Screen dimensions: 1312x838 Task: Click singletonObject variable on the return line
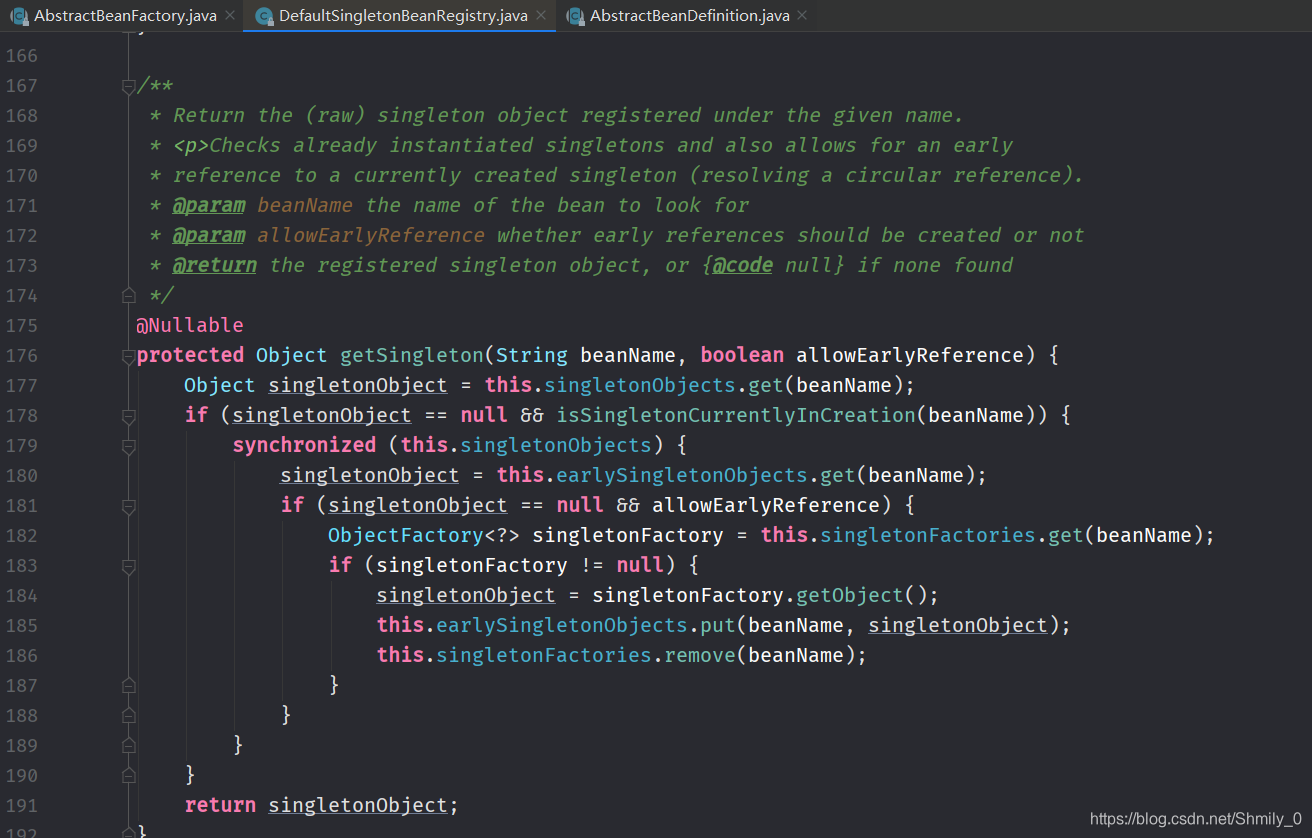tap(358, 805)
